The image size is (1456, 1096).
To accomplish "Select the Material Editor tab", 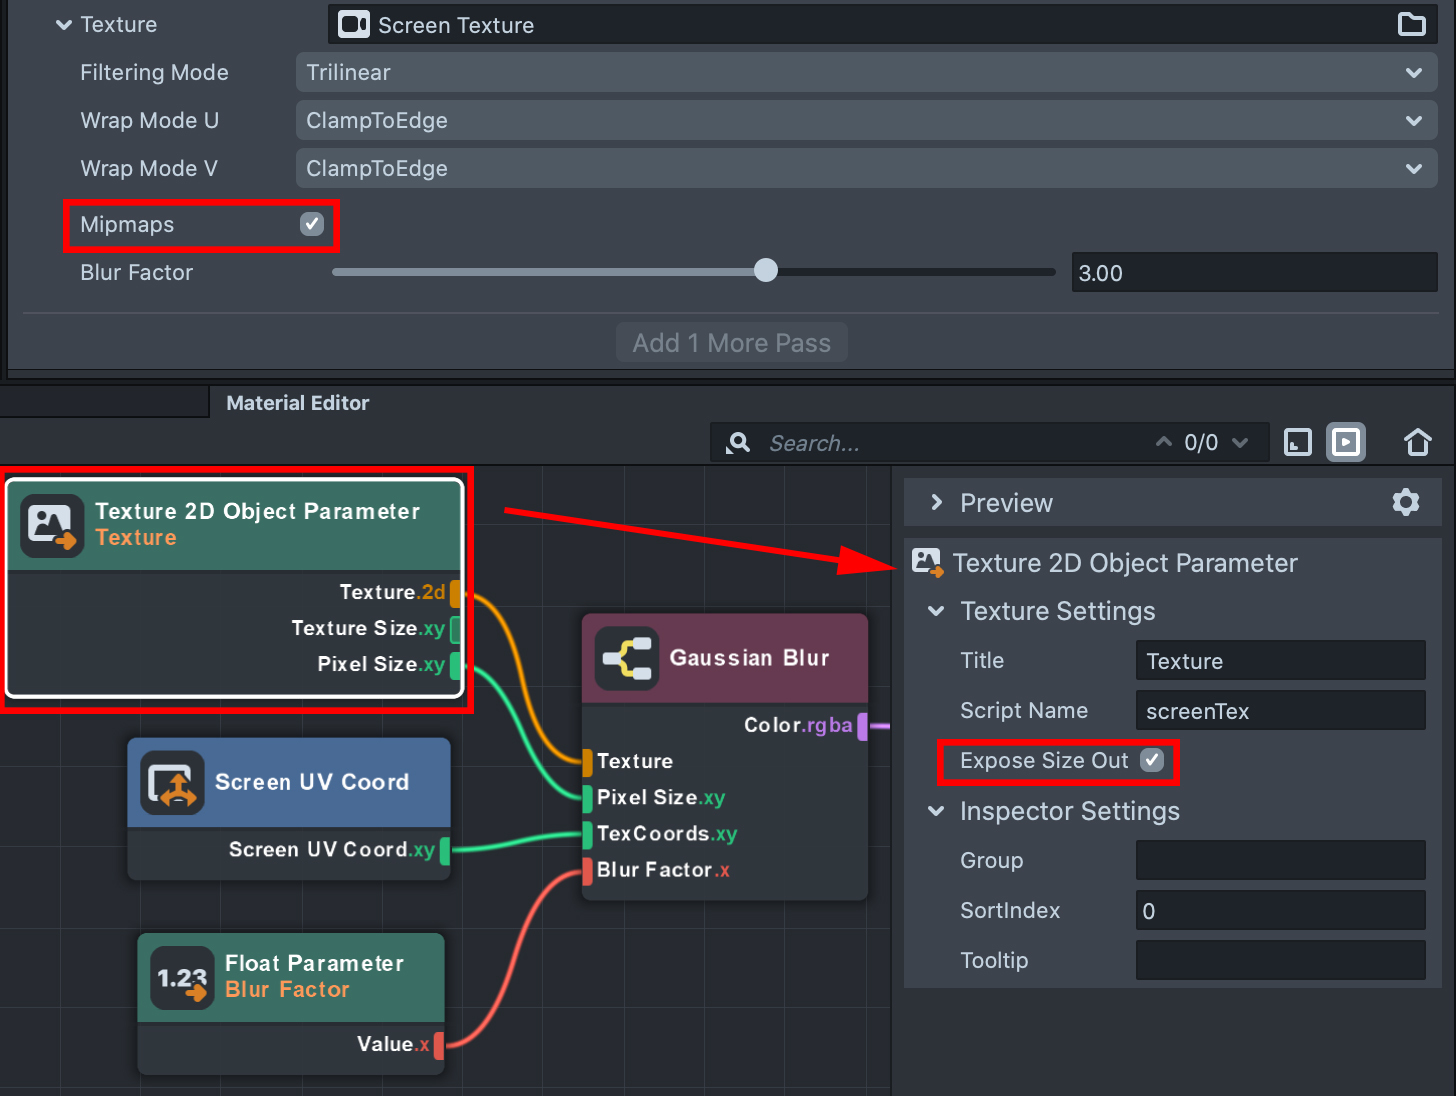I will pyautogui.click(x=297, y=403).
